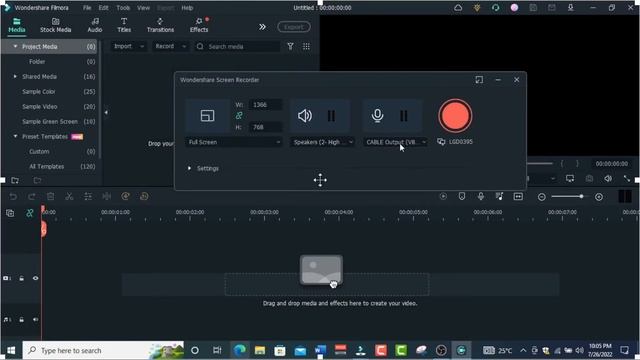Open the Record dropdown
The width and height of the screenshot is (640, 360).
coord(170,47)
